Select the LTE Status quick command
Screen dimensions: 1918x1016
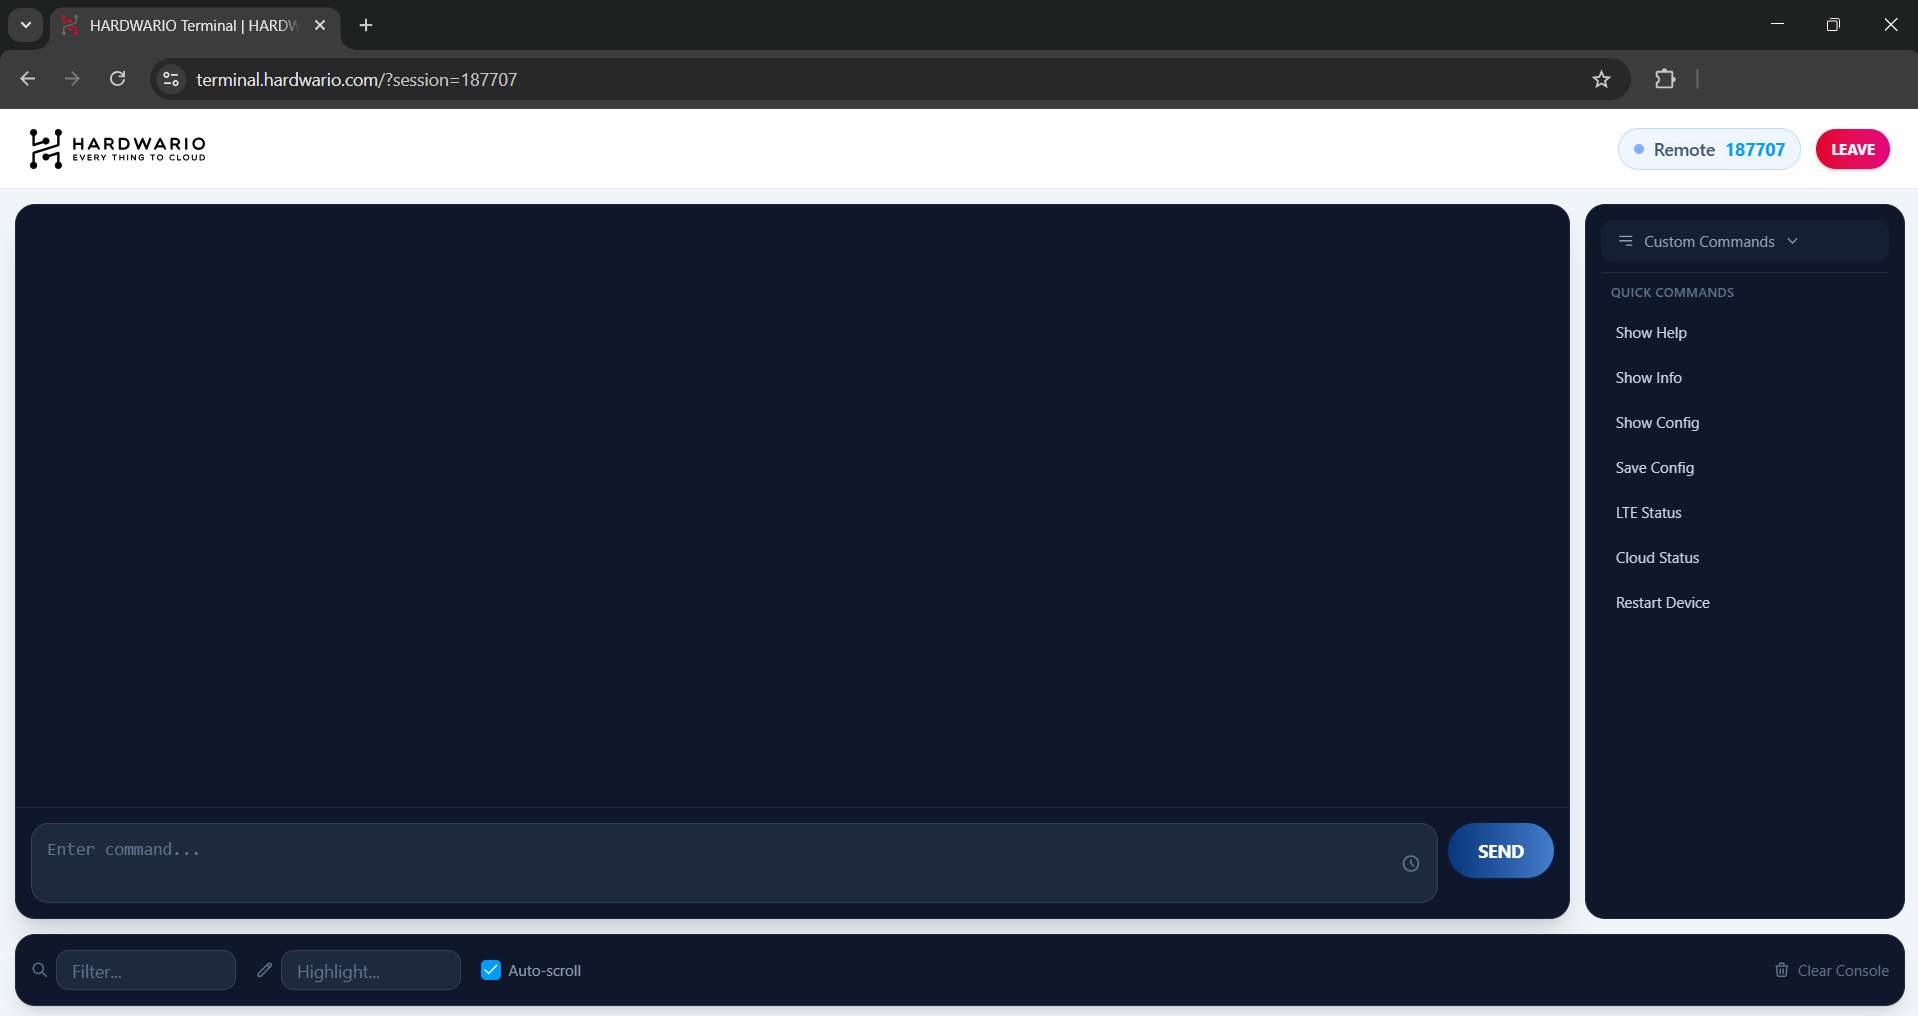click(x=1648, y=513)
